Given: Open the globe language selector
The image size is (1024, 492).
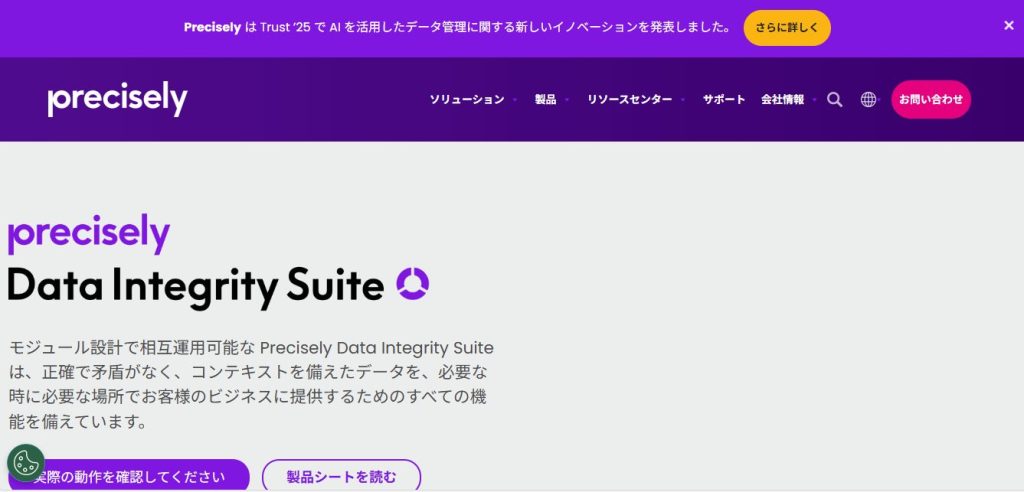Looking at the screenshot, I should tap(868, 100).
